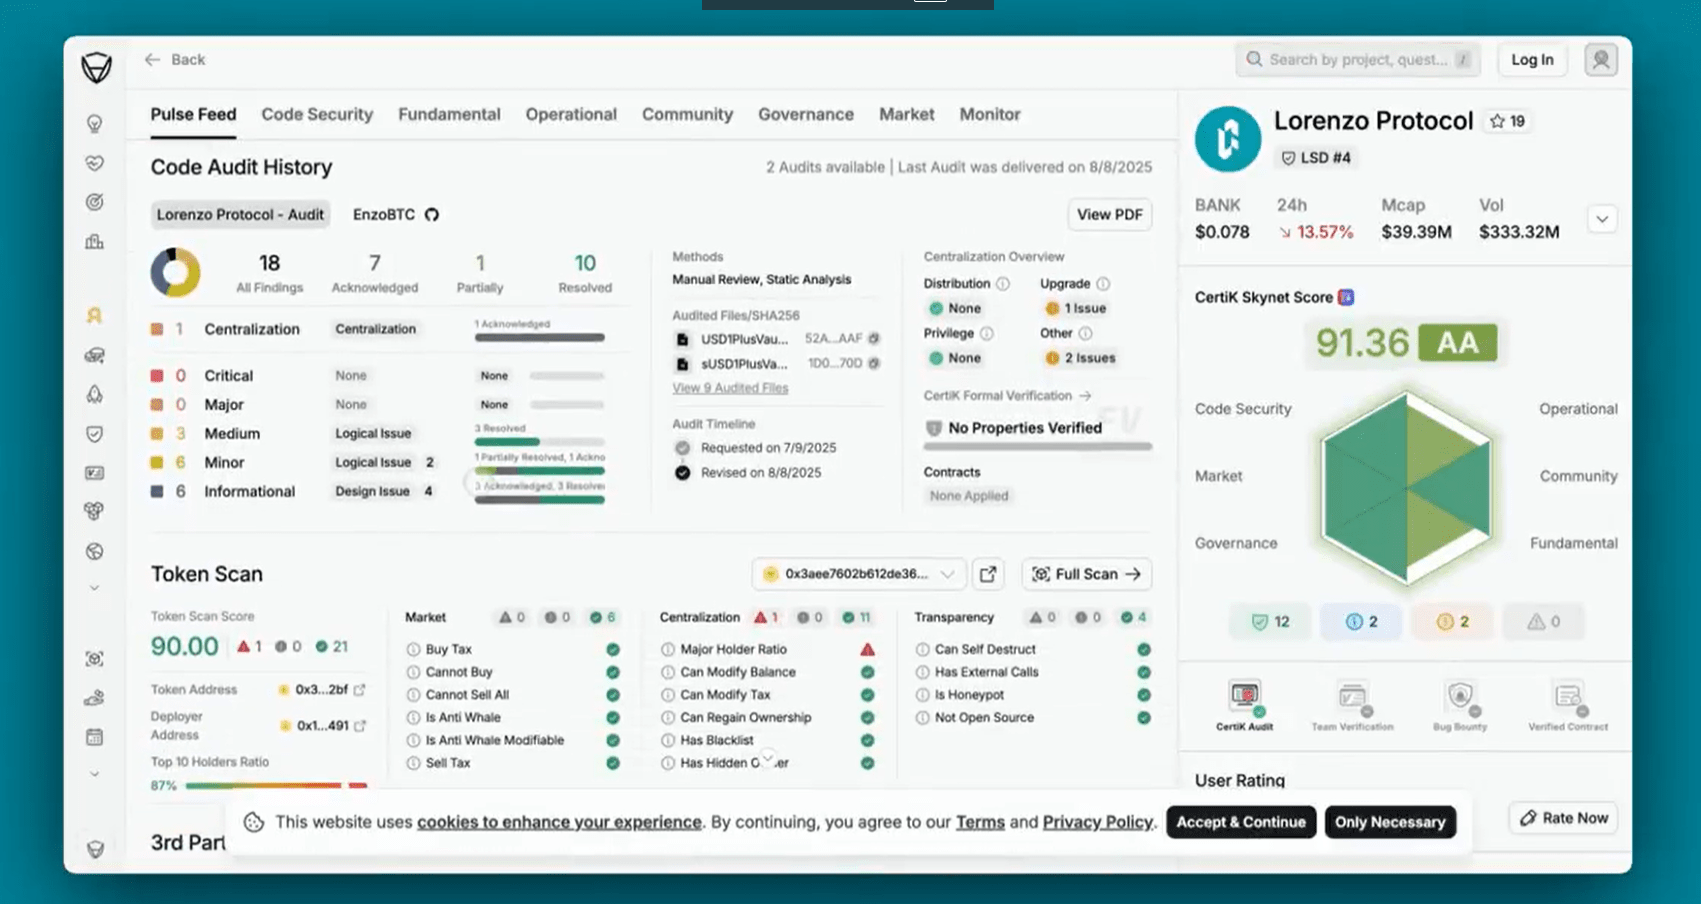Click the info icon next to Upgrade
Image resolution: width=1701 pixels, height=904 pixels.
[1103, 284]
